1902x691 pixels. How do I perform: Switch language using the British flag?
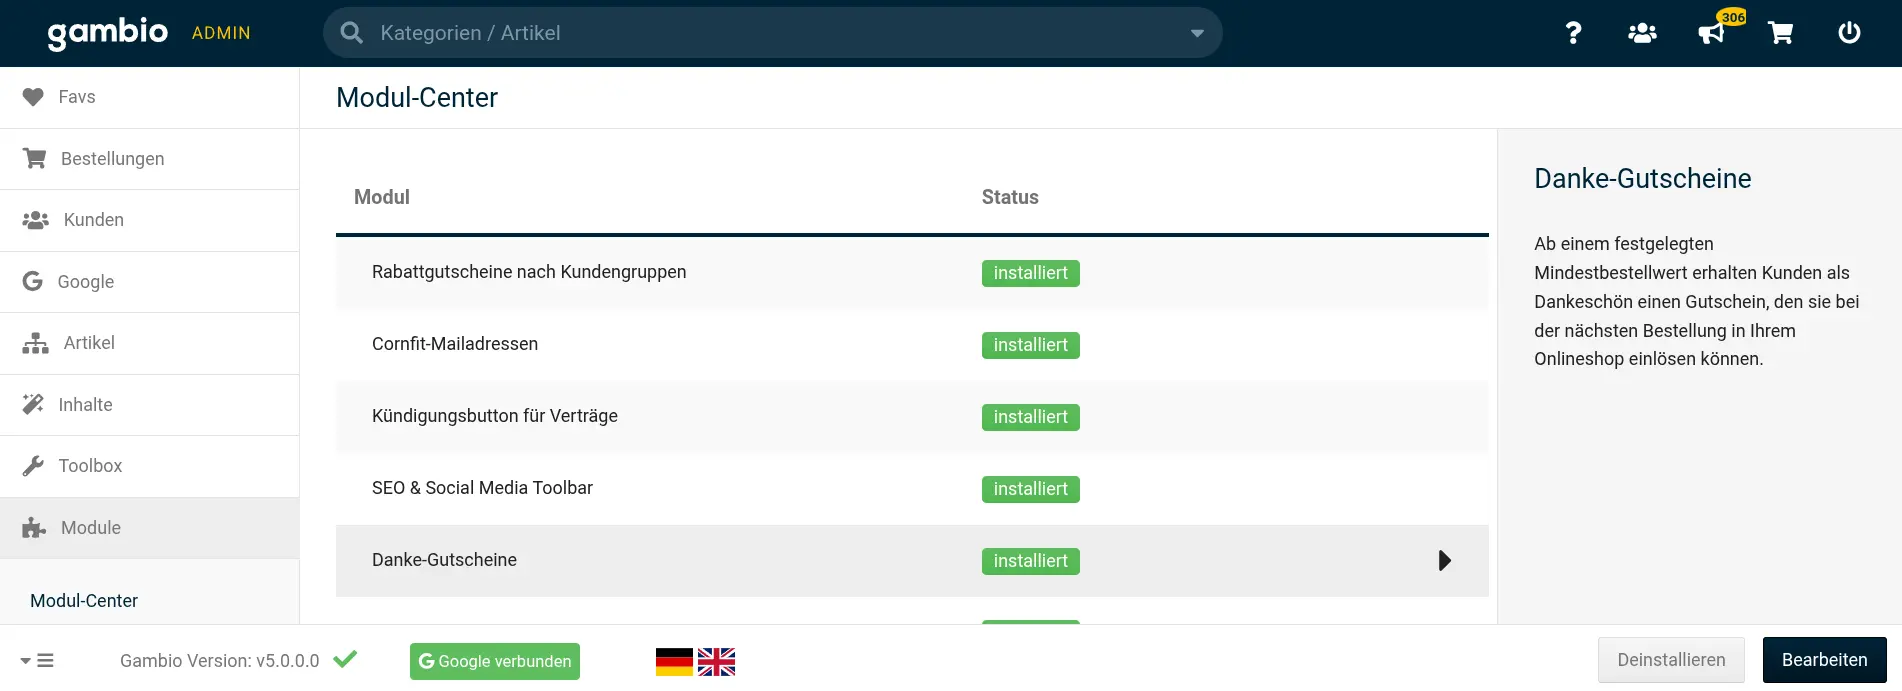coord(716,662)
